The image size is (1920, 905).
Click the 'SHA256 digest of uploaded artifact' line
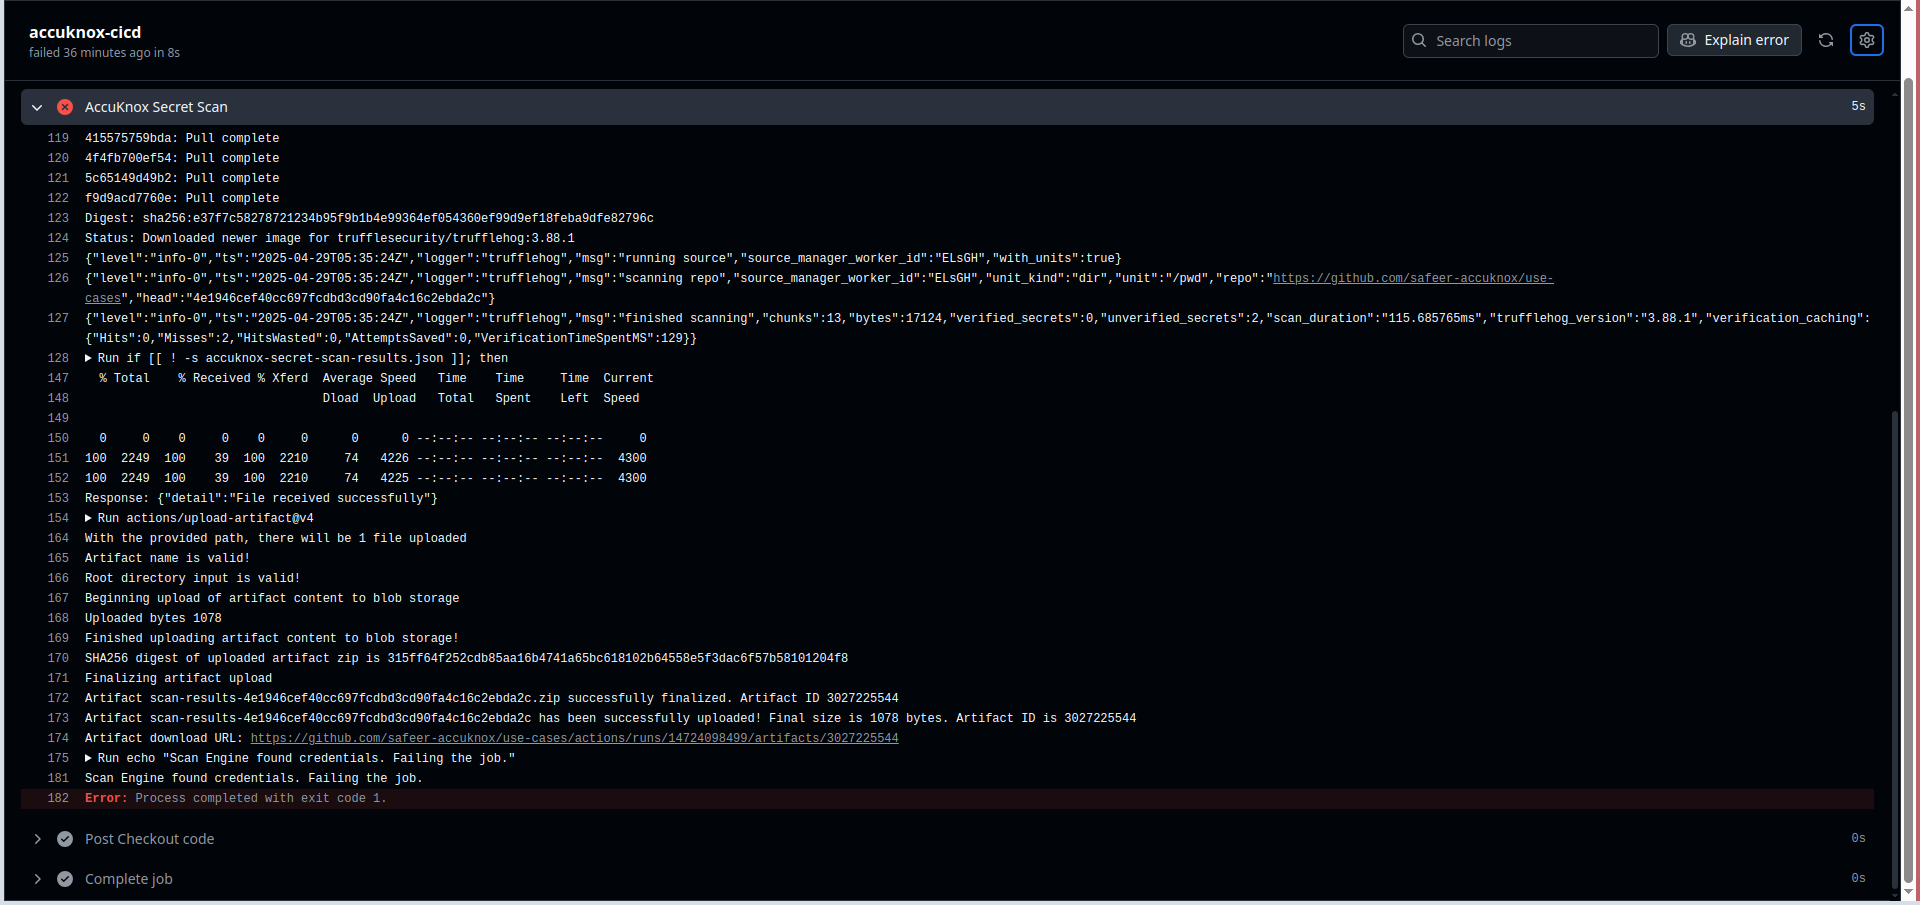pyautogui.click(x=466, y=658)
